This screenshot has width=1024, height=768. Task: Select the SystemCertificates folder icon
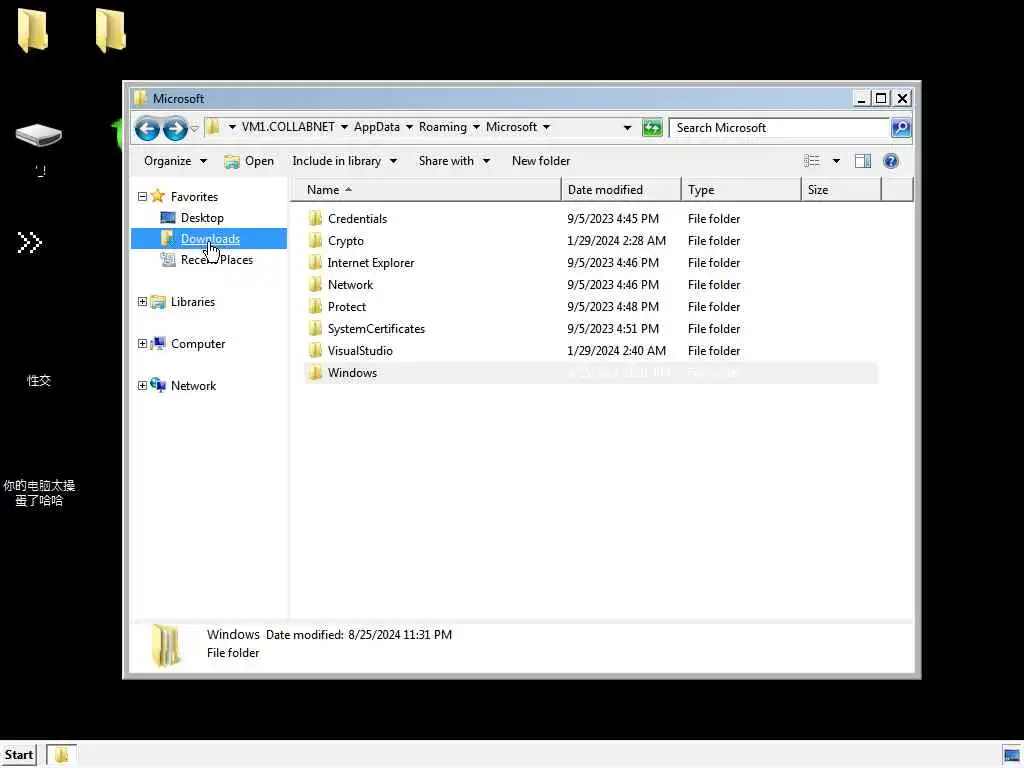click(315, 328)
